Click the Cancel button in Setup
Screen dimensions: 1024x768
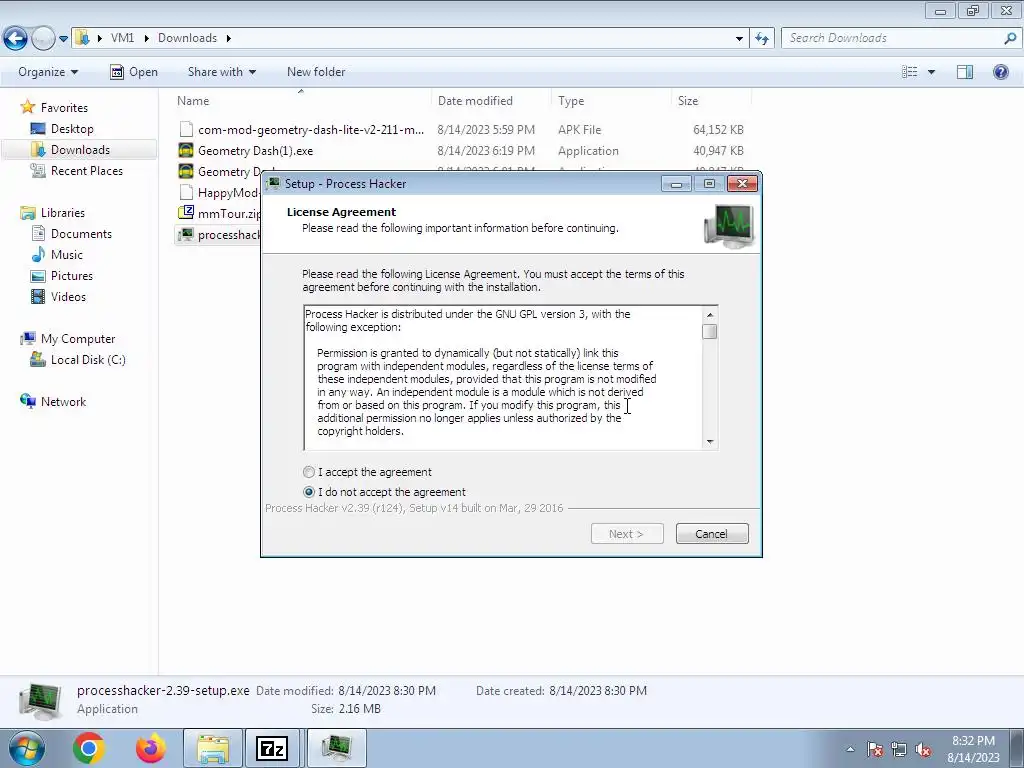712,534
